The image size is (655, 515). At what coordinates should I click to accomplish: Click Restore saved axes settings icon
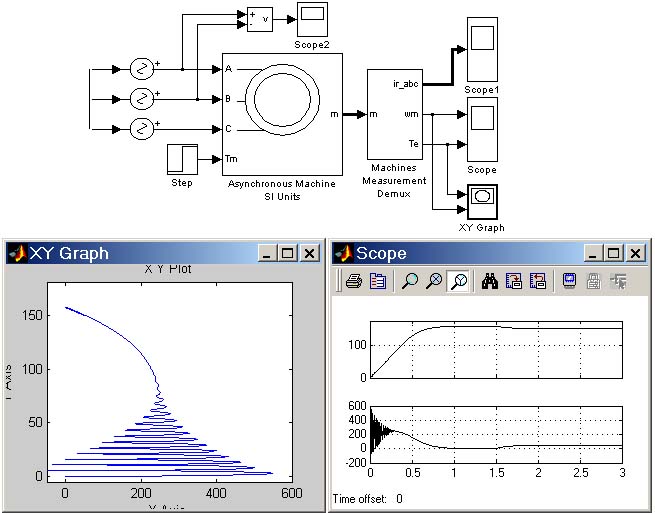point(538,281)
